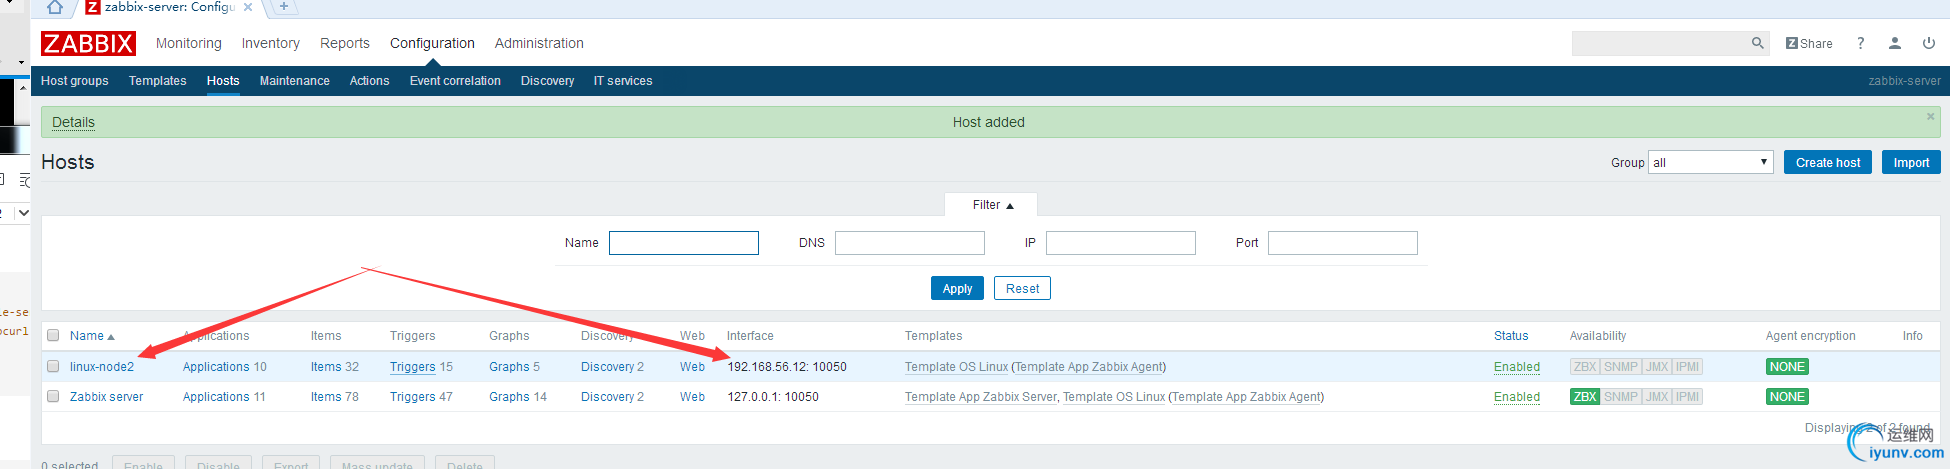Toggle the select-all hosts checkbox
Screen dimensions: 1950x469
pyautogui.click(x=53, y=336)
